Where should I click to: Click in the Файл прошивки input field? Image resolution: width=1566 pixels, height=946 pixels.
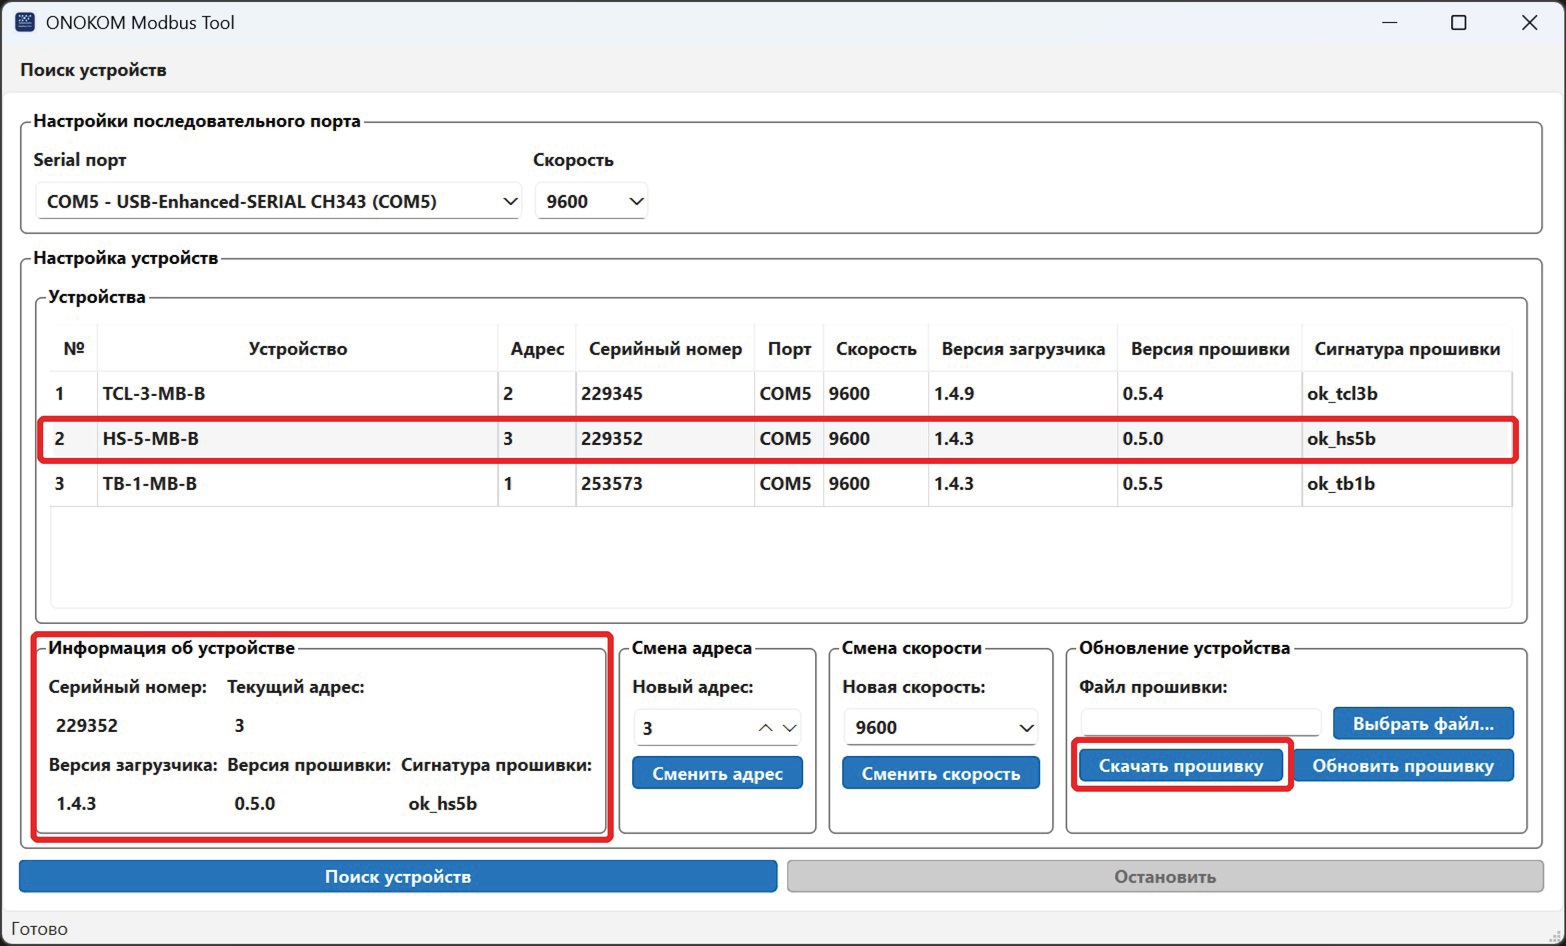(x=1200, y=722)
